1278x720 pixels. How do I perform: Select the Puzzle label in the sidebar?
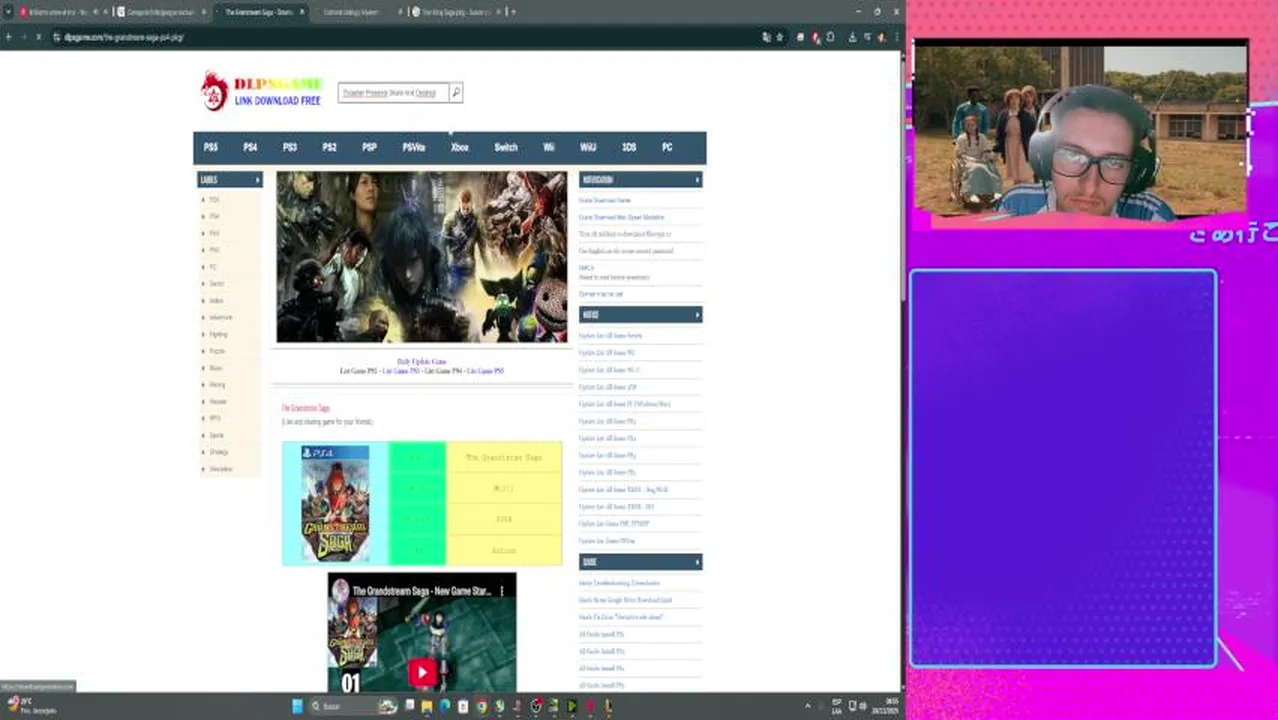(217, 352)
